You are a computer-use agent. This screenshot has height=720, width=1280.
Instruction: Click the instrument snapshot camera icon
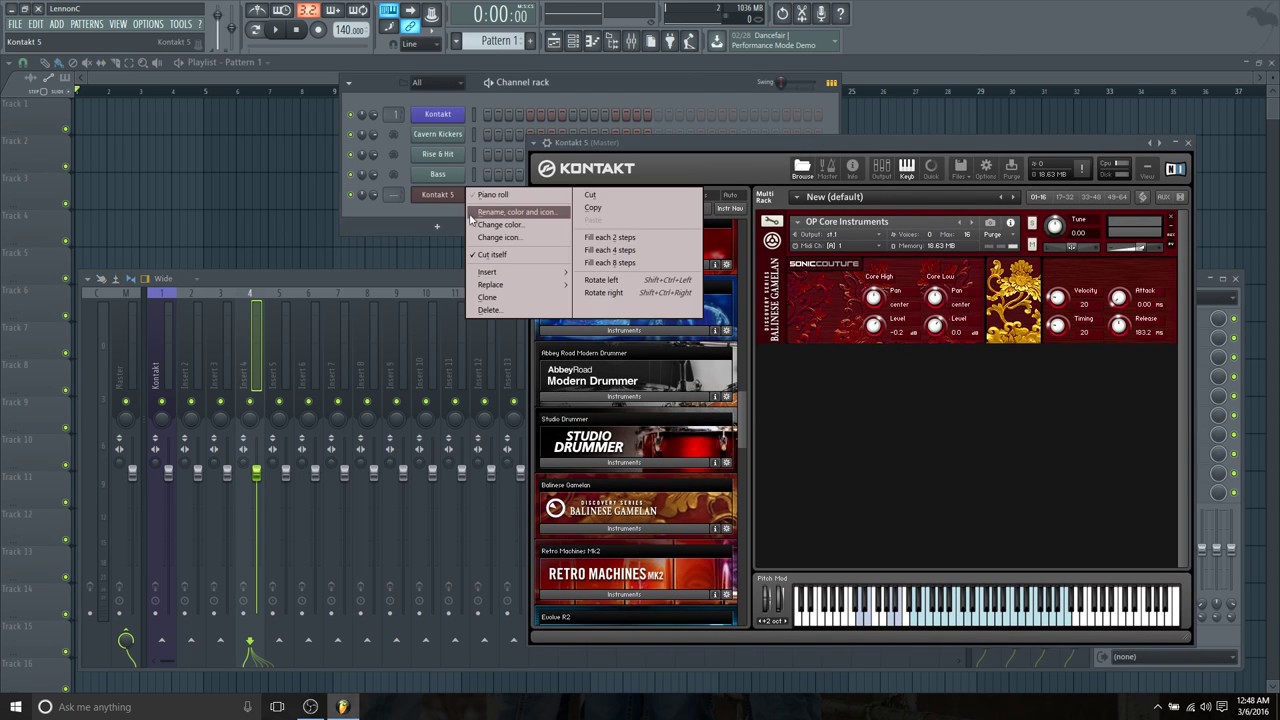(x=990, y=222)
